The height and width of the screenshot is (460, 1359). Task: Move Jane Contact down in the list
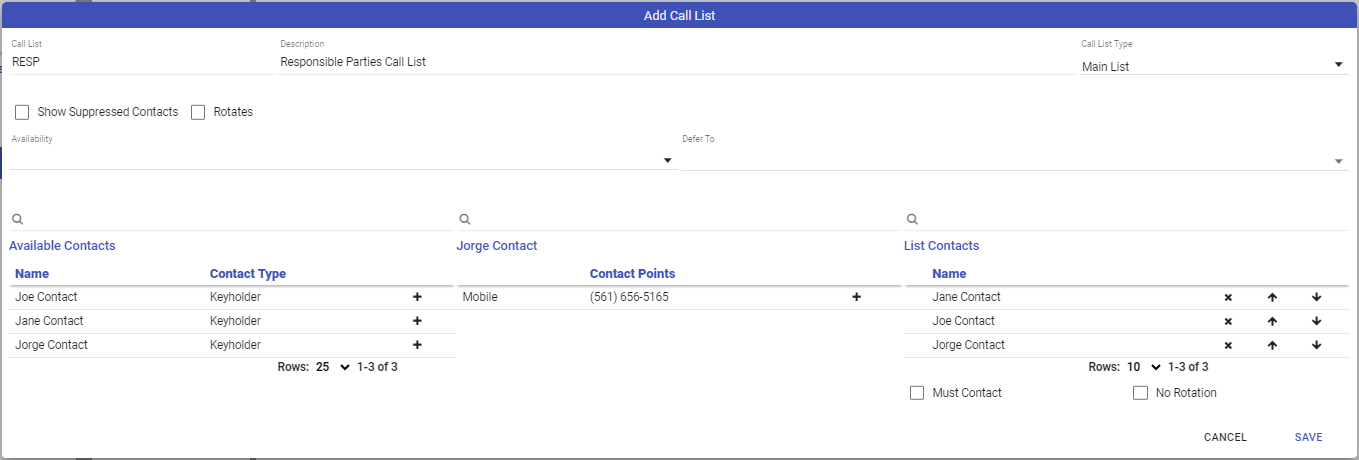click(1316, 297)
